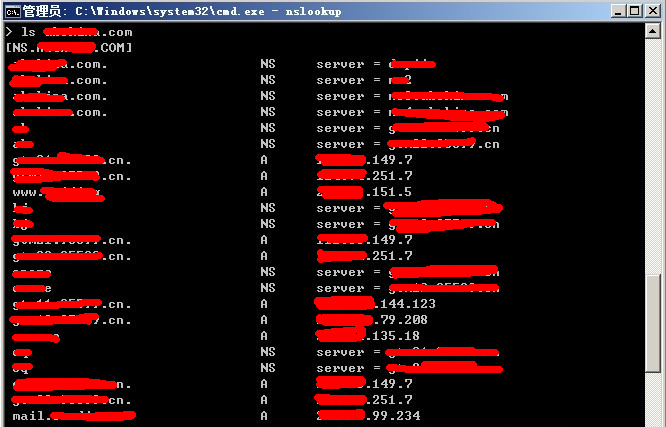666x427 pixels.
Task: Click the first 'NS' record type entry
Action: pyautogui.click(x=267, y=64)
